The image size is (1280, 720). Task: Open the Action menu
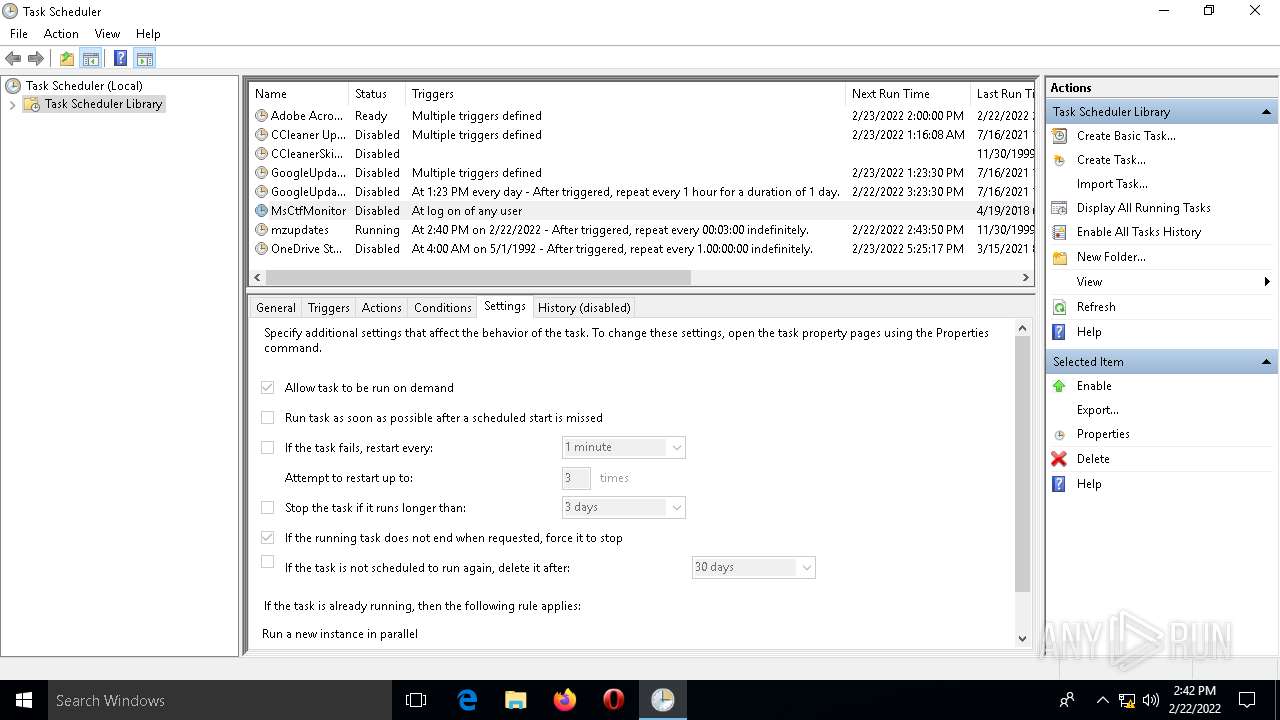point(61,34)
